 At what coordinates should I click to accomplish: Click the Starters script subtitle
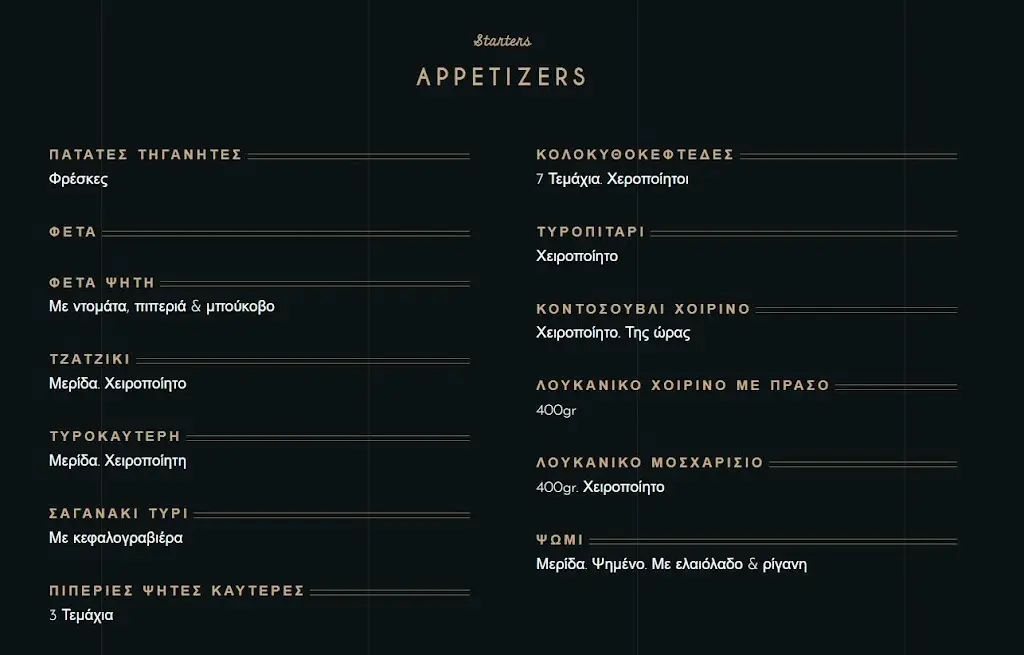(x=502, y=41)
